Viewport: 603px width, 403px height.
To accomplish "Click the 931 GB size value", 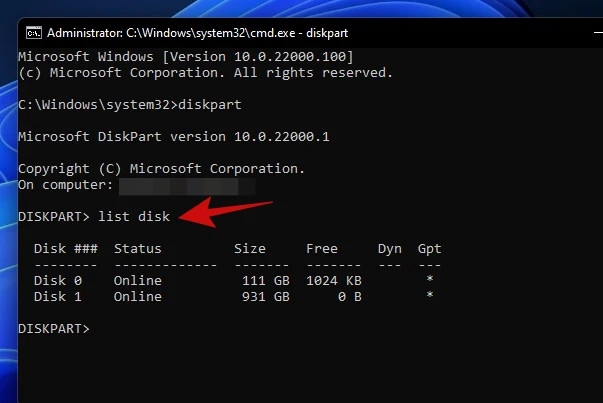I will click(266, 297).
